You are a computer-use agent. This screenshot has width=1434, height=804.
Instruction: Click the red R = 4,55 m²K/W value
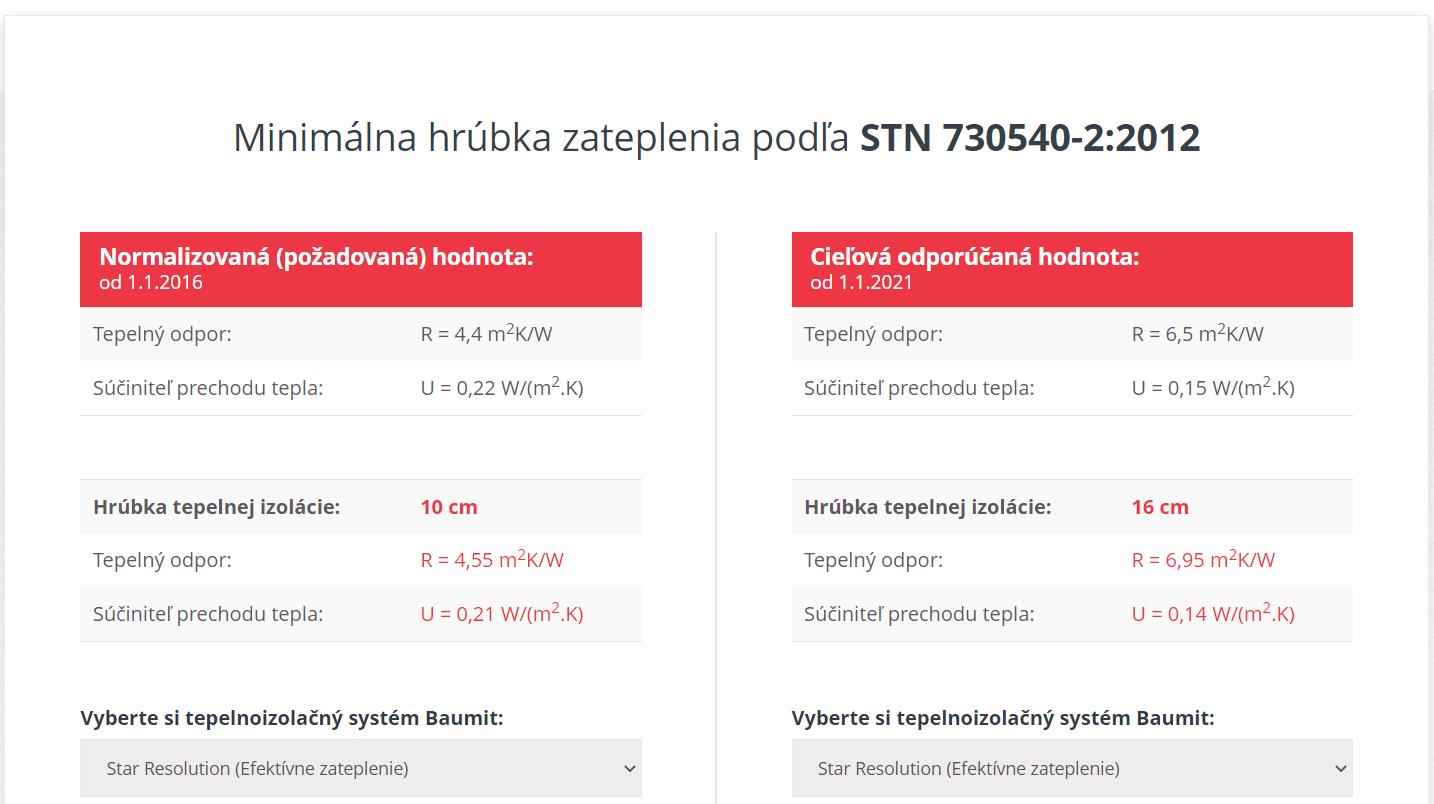(x=492, y=560)
